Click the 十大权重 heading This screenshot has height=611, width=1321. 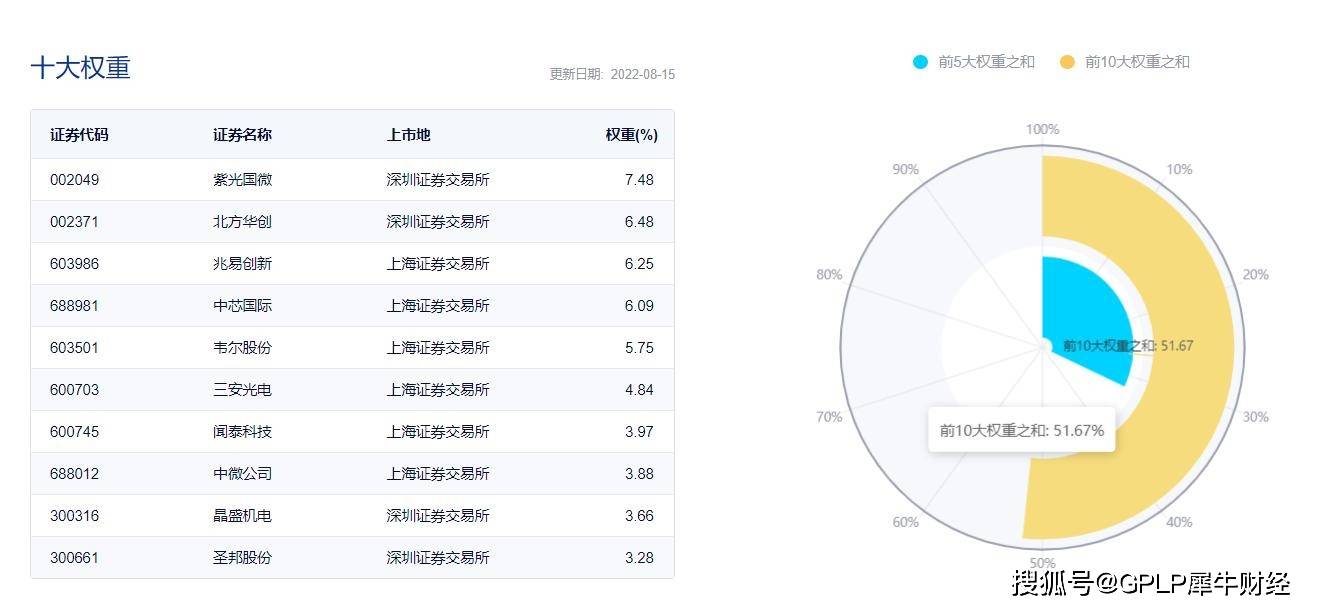[x=80, y=68]
